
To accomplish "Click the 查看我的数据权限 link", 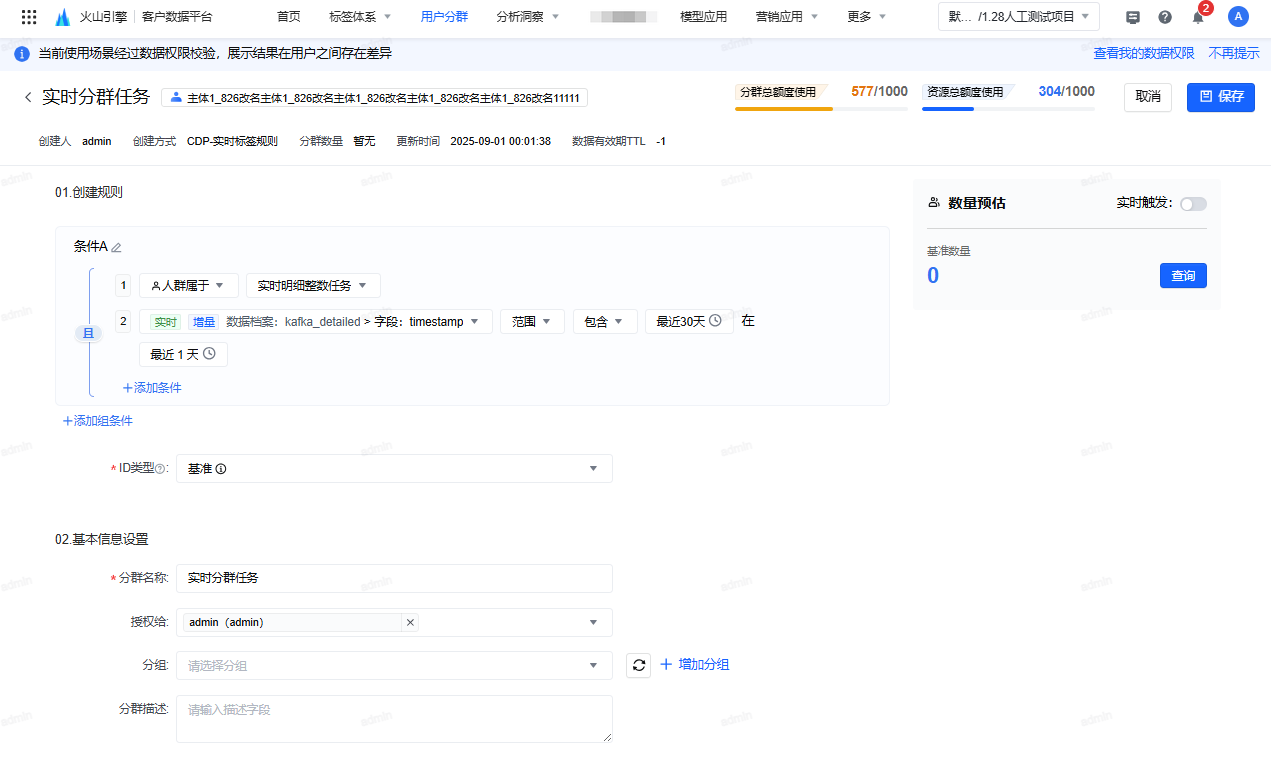I will coord(1143,53).
